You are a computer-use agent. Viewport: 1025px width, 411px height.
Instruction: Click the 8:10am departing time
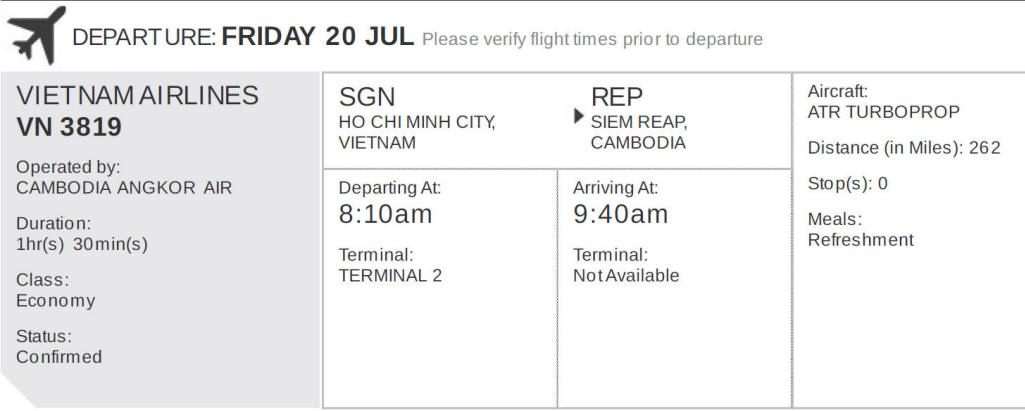point(386,214)
